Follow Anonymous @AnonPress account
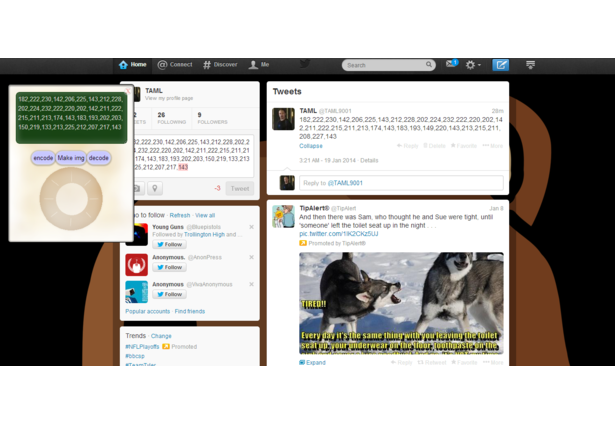The height and width of the screenshot is (424, 615). coord(169,267)
